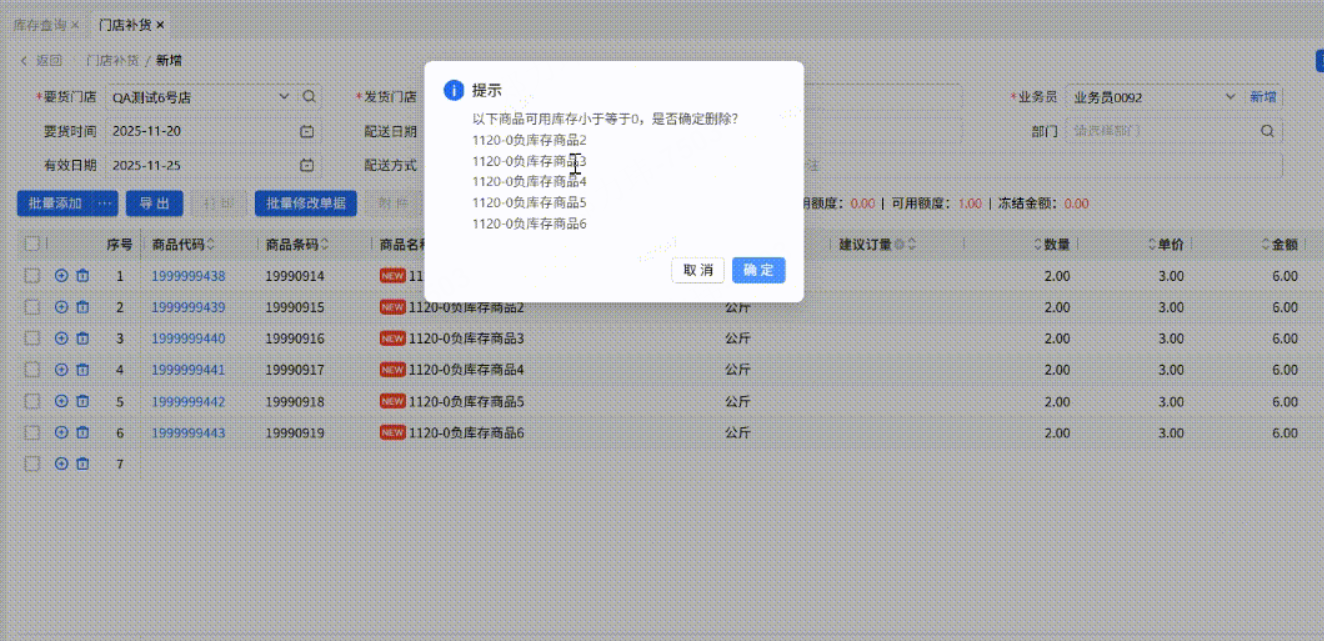1324x641 pixels.
Task: Sort by the 单价 column sort arrows
Action: tap(1153, 244)
